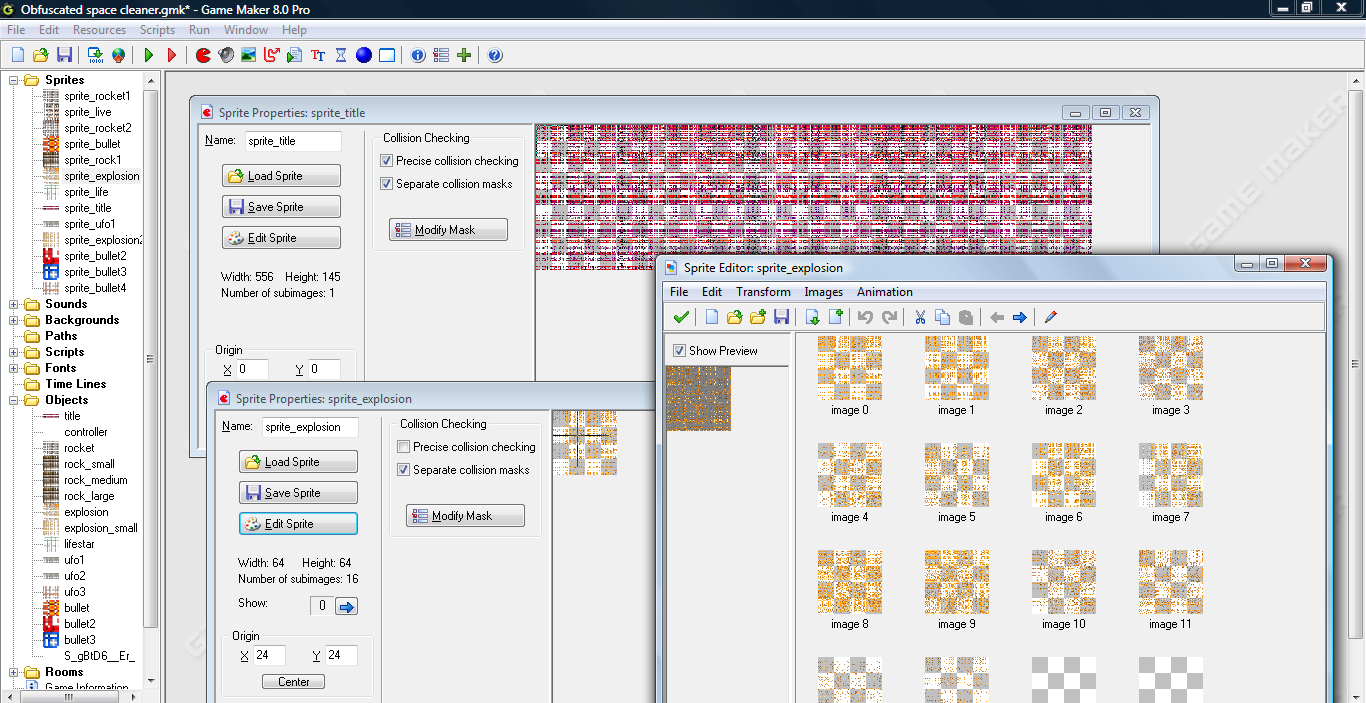Open Game Information via blue info icon
Image resolution: width=1366 pixels, height=703 pixels.
[x=418, y=55]
